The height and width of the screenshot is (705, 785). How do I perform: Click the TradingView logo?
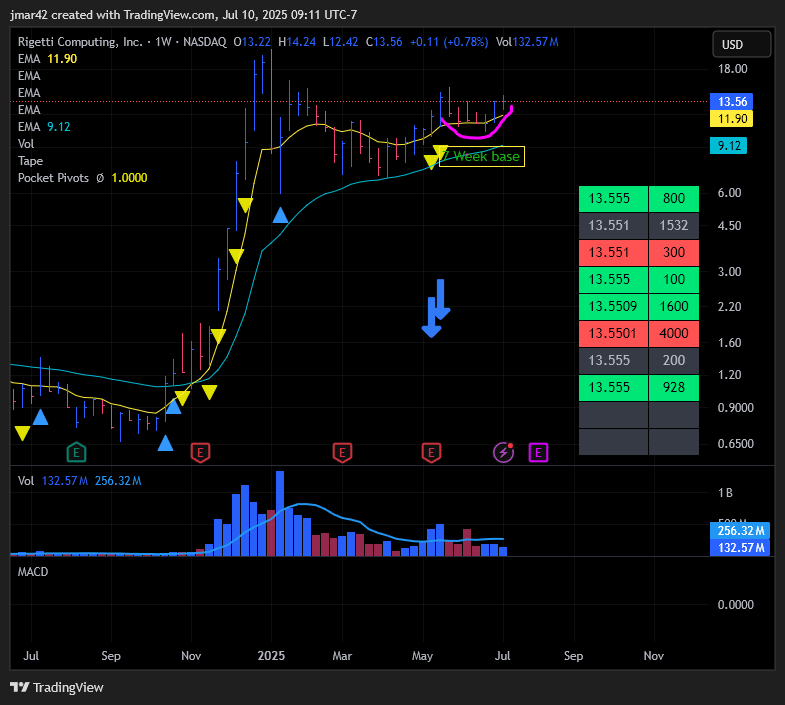(x=57, y=687)
